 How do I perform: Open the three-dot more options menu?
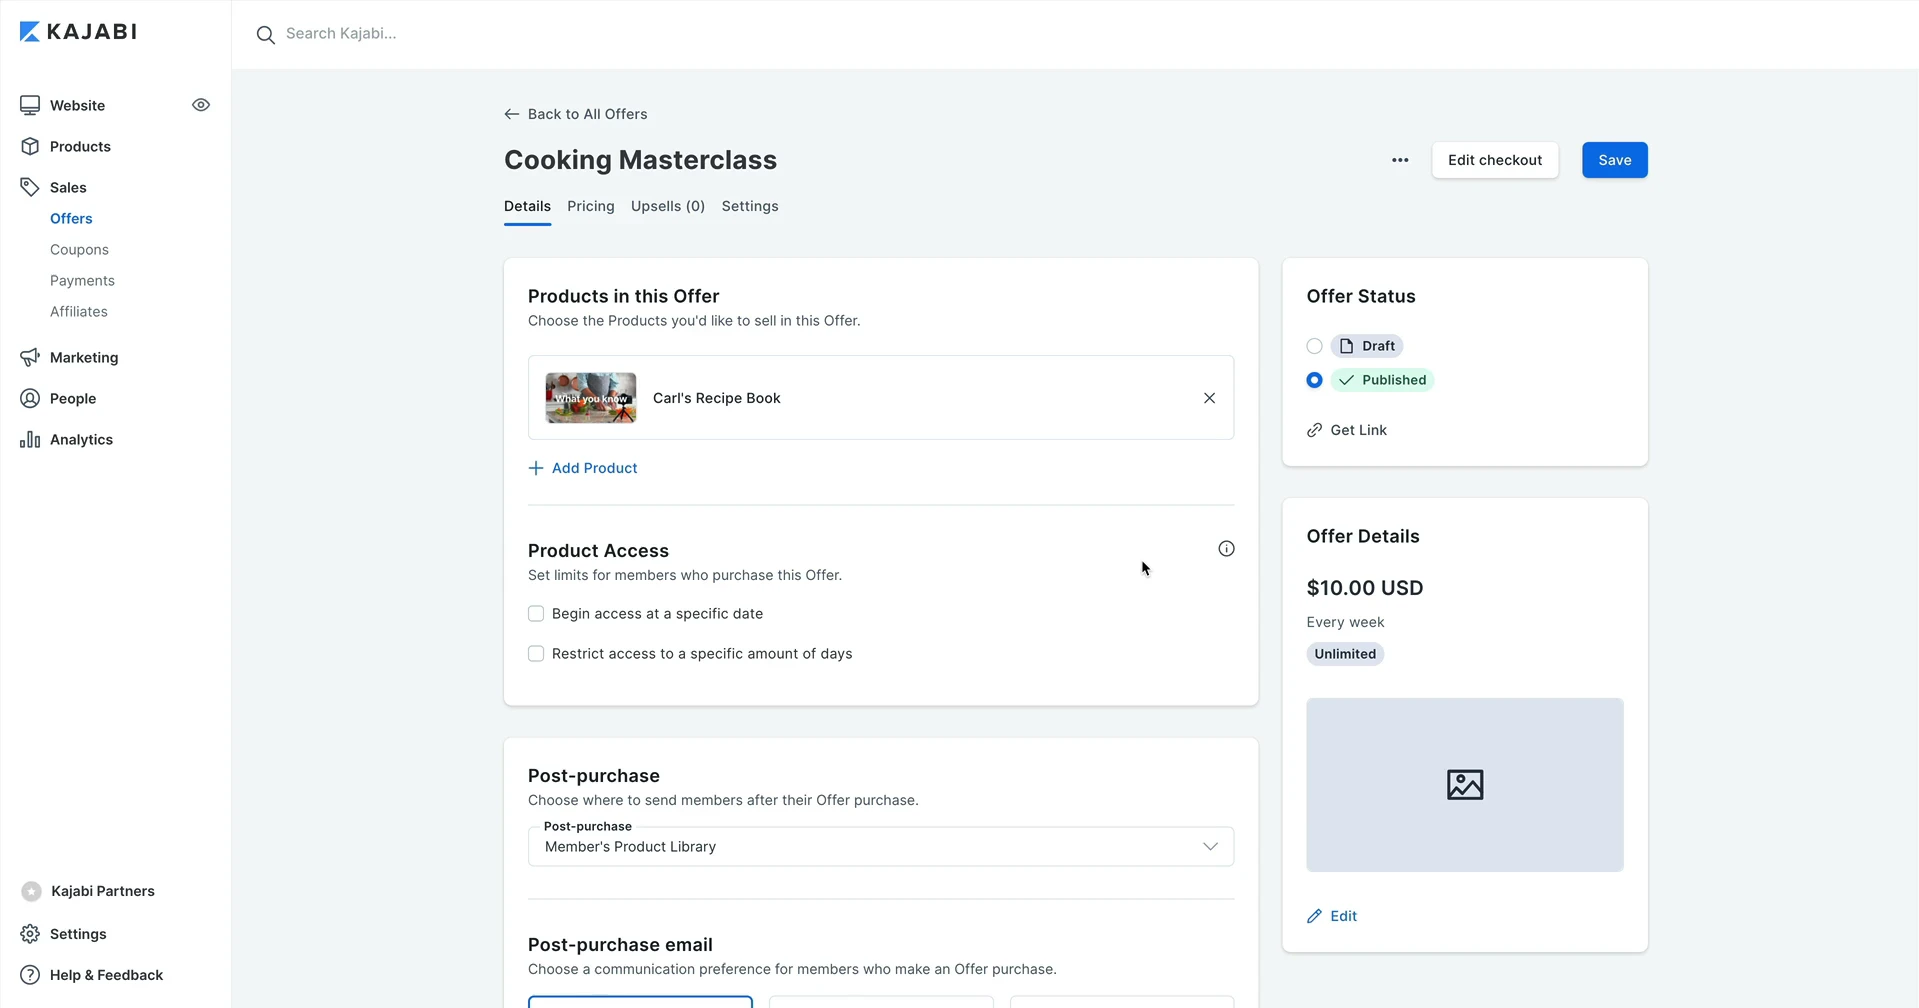pos(1400,160)
